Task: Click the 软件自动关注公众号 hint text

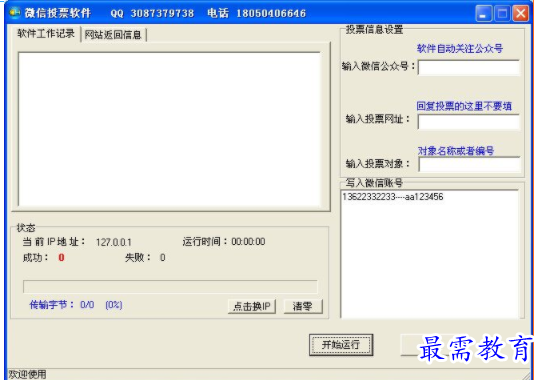Action: point(460,49)
